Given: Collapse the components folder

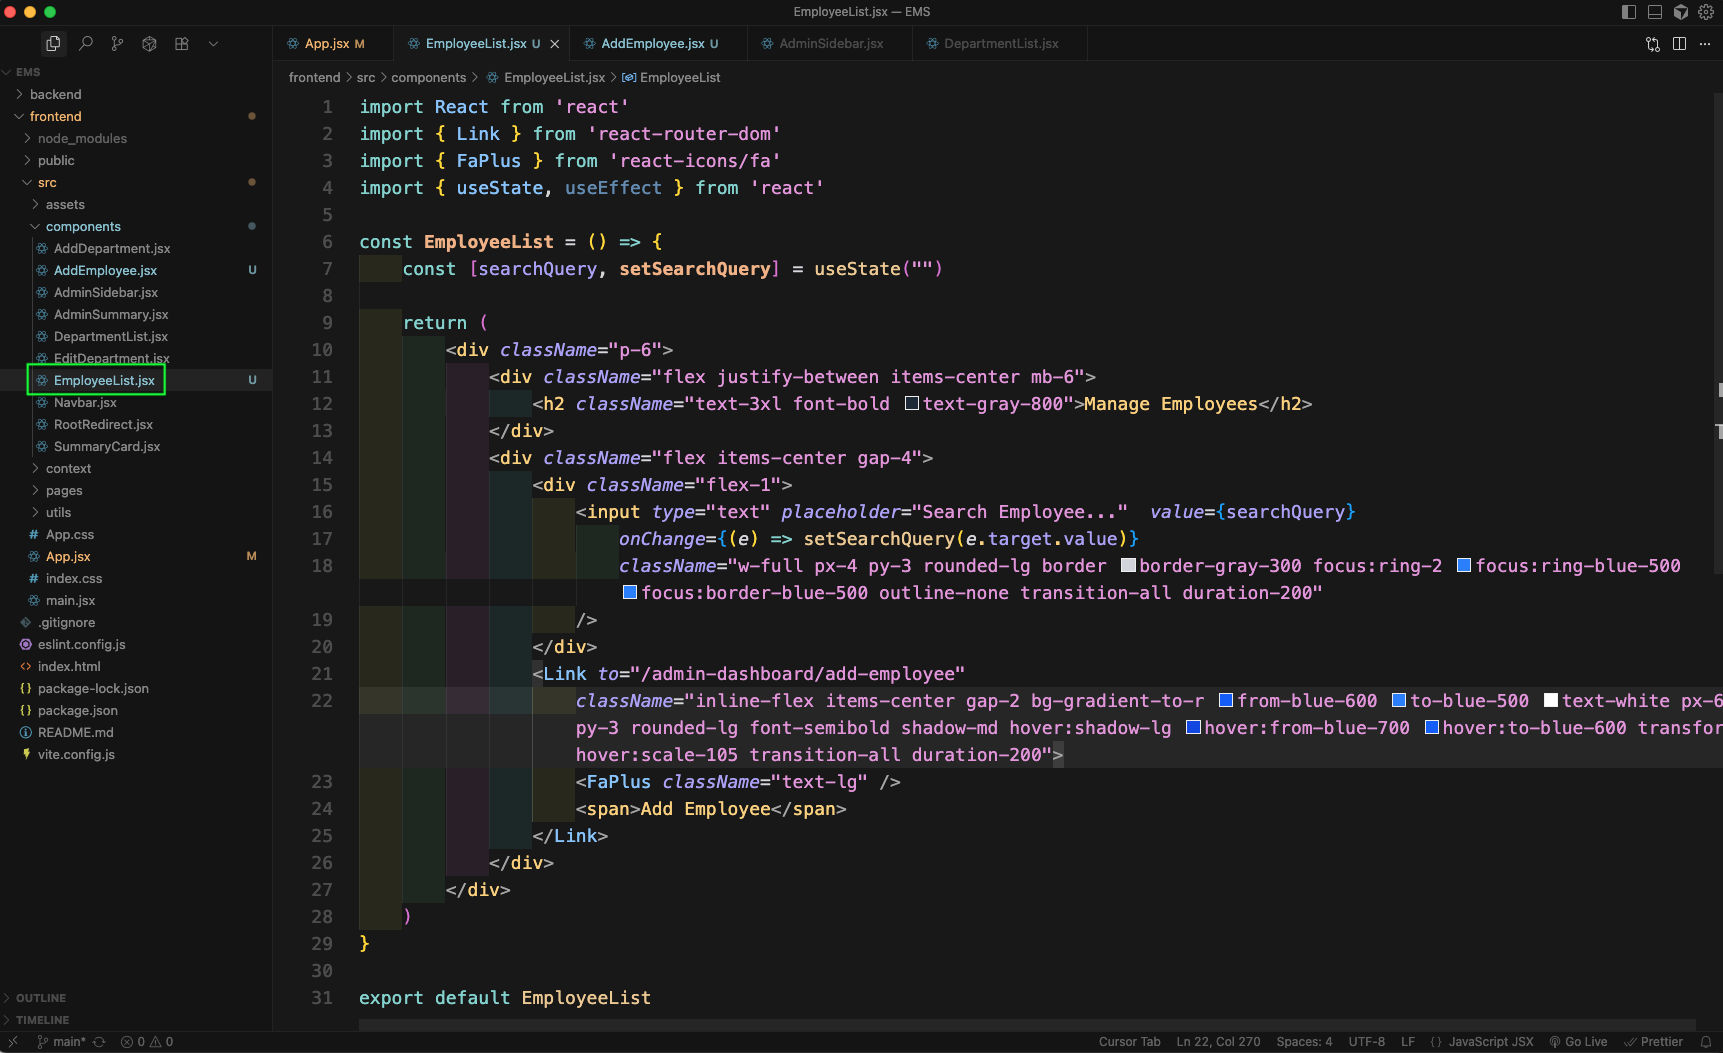Looking at the screenshot, I should [136, 226].
